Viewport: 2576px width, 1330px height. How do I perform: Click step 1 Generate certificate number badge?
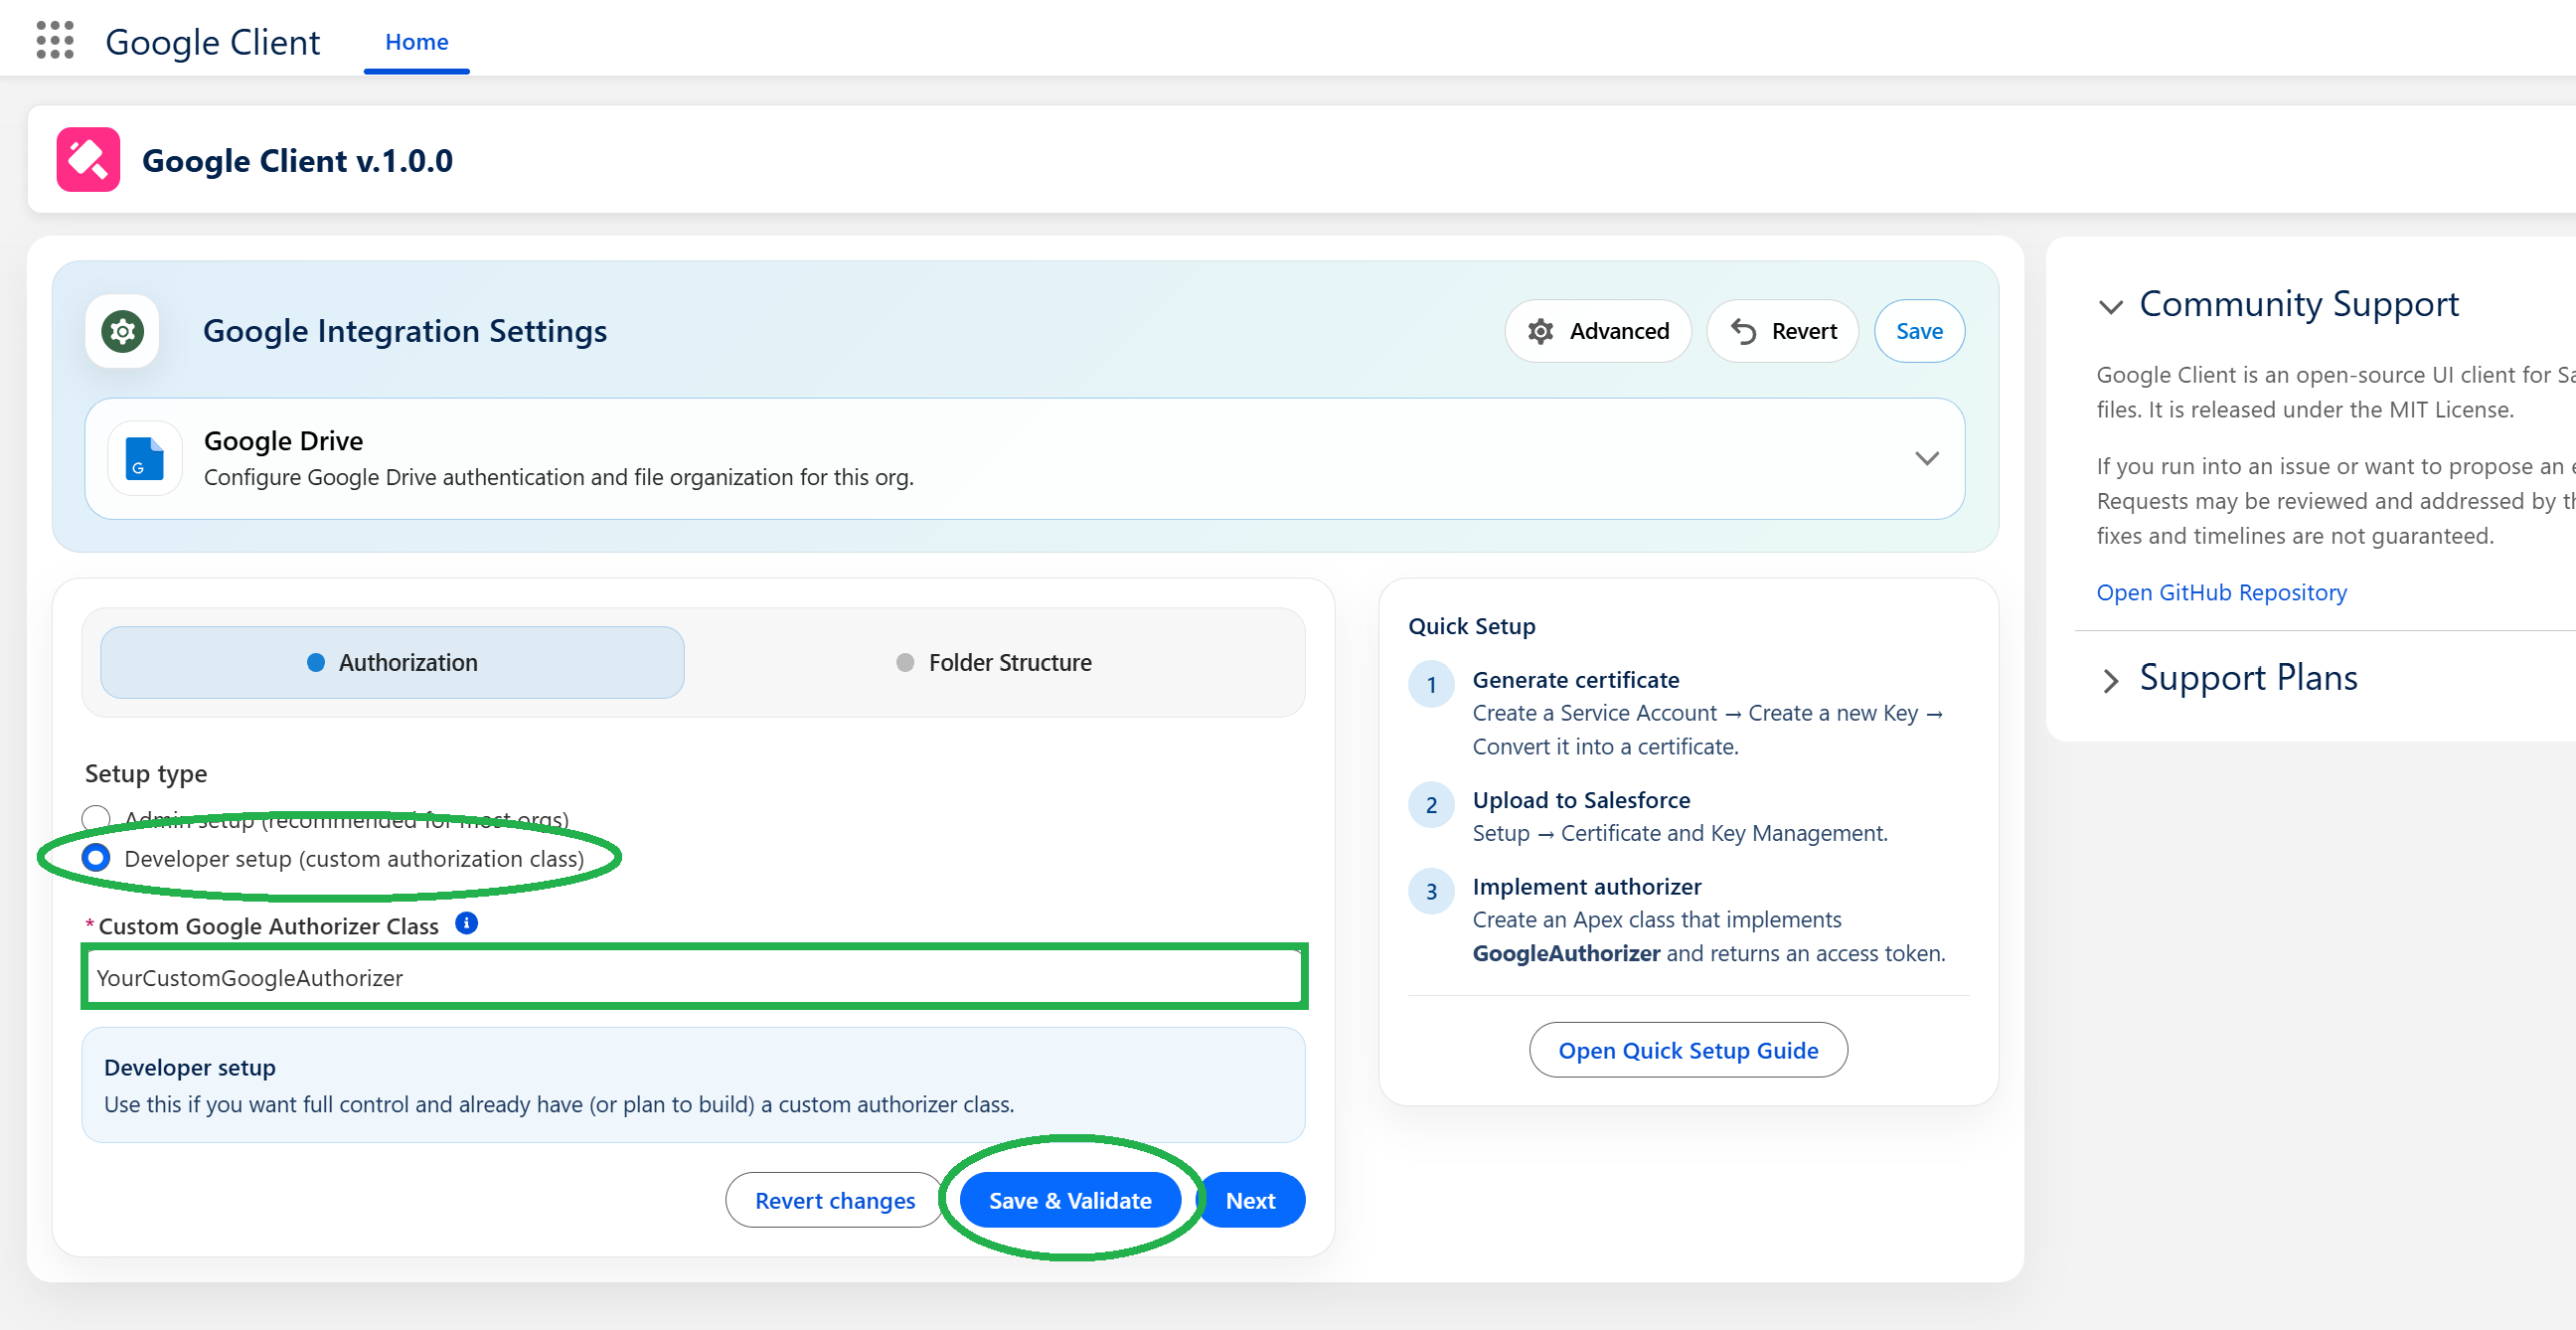click(1431, 685)
